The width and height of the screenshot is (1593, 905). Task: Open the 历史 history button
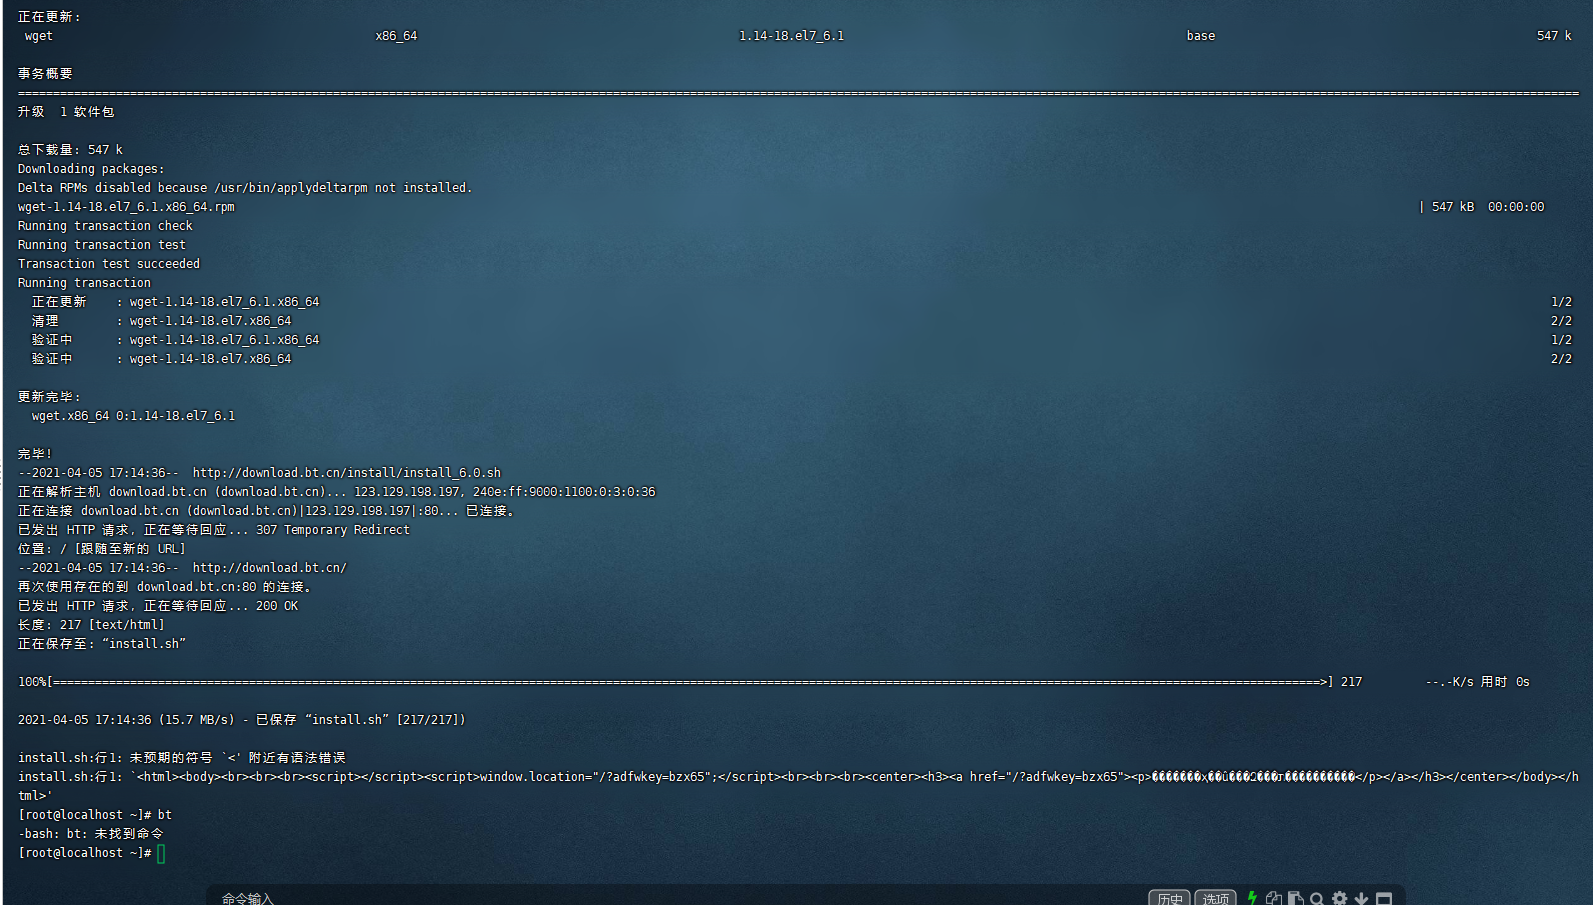(1169, 898)
